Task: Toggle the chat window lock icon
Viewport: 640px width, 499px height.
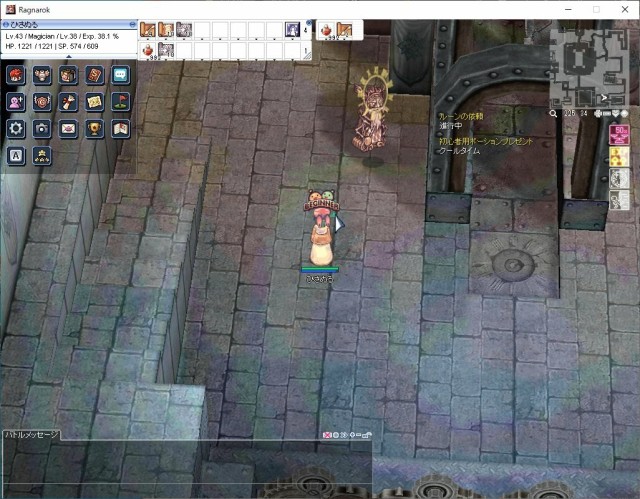Action: 367,435
